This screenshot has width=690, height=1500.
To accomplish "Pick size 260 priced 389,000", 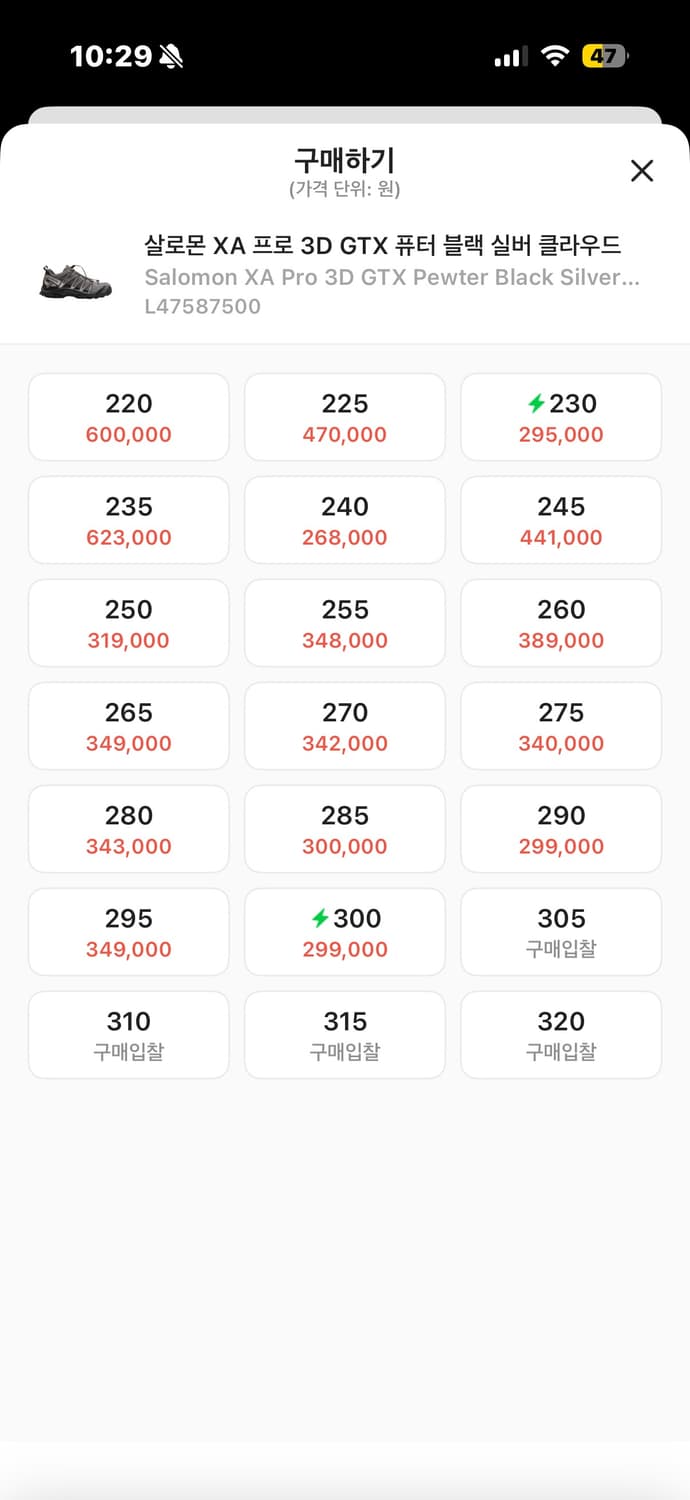I will (561, 623).
